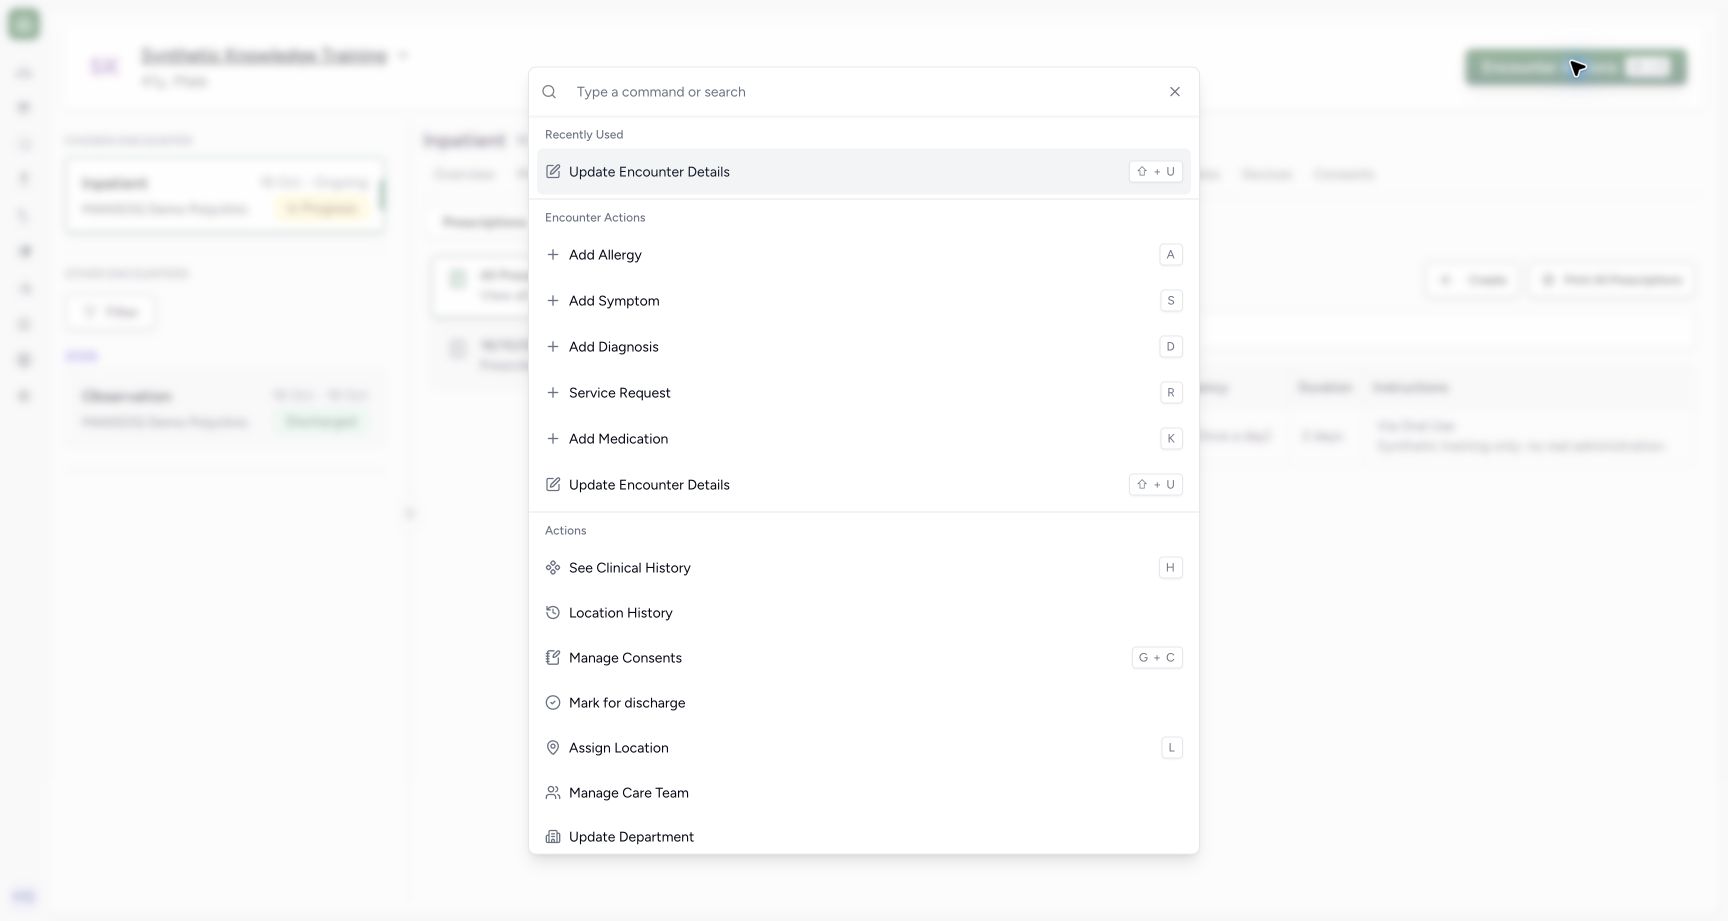Open Service Request command

coord(864,393)
